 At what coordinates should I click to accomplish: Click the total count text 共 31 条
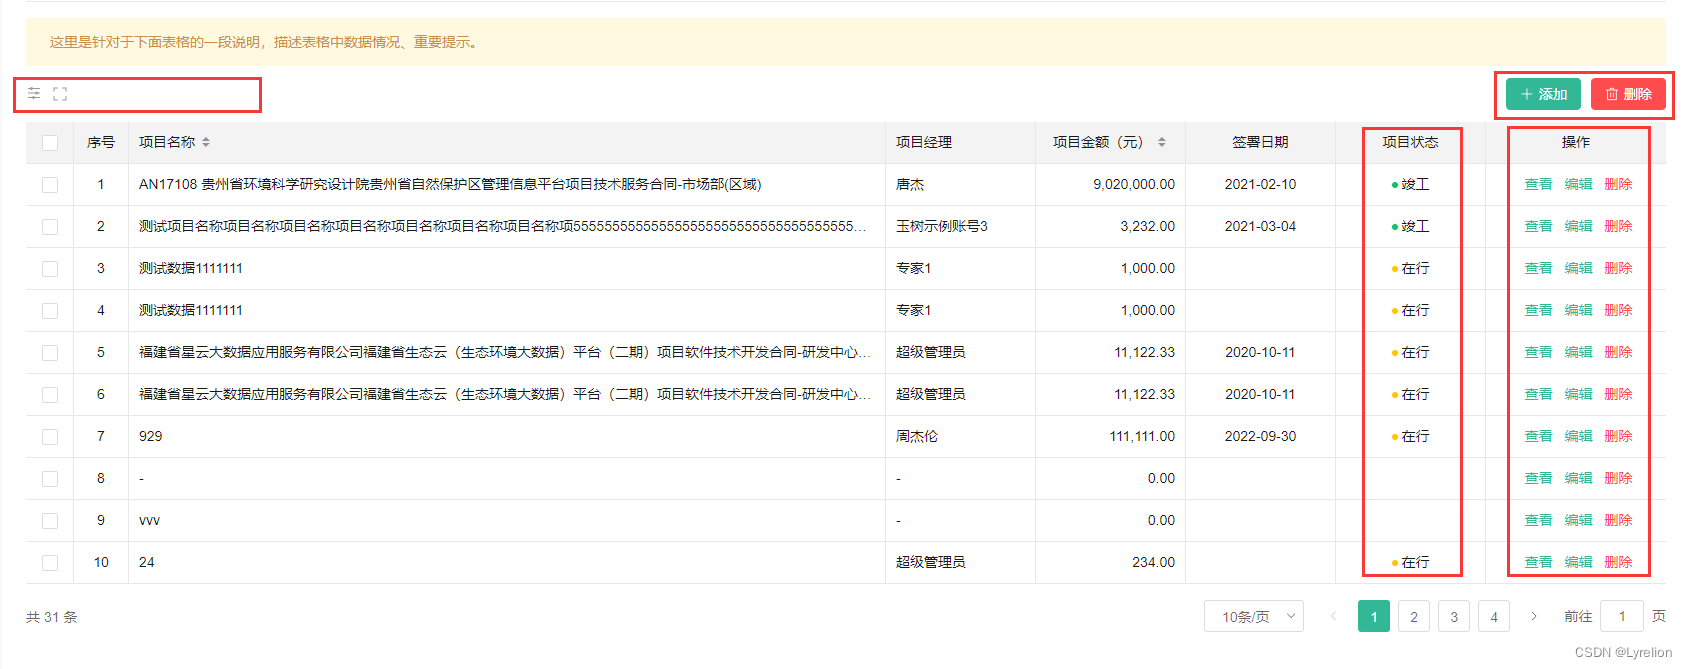click(x=52, y=617)
